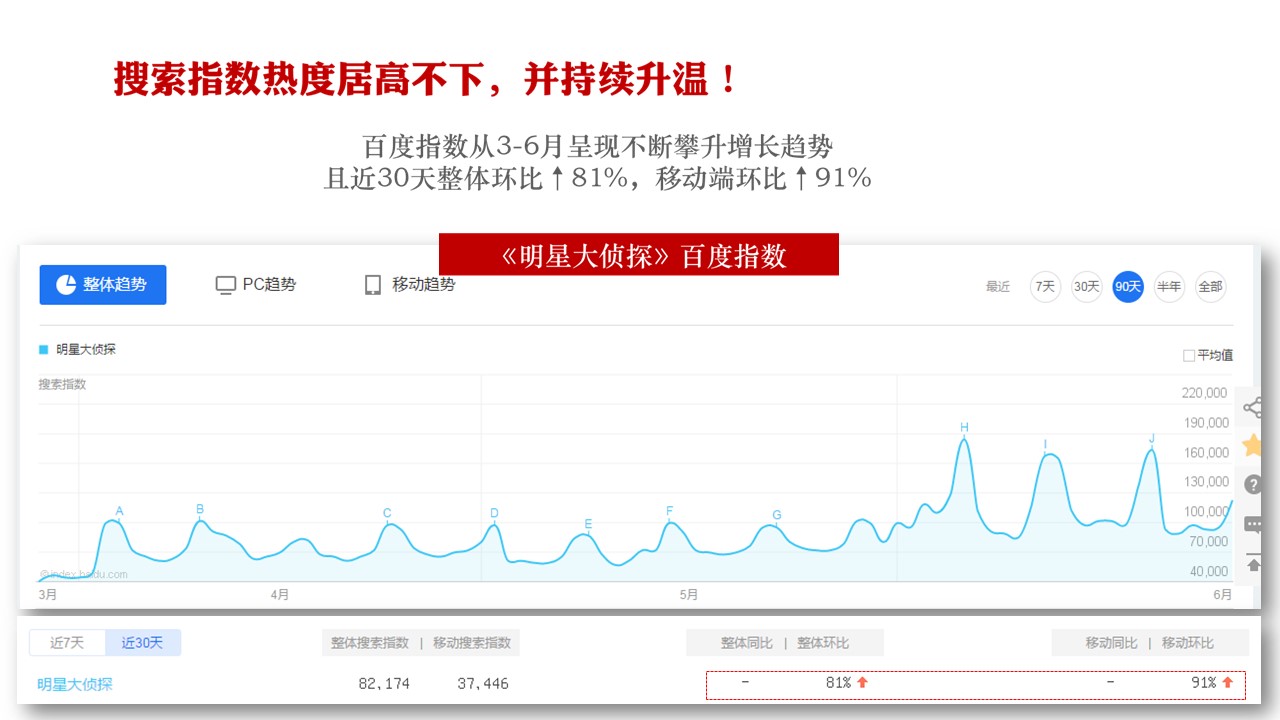Click the 91% mobile change value
Image resolution: width=1280 pixels, height=720 pixels.
1203,683
